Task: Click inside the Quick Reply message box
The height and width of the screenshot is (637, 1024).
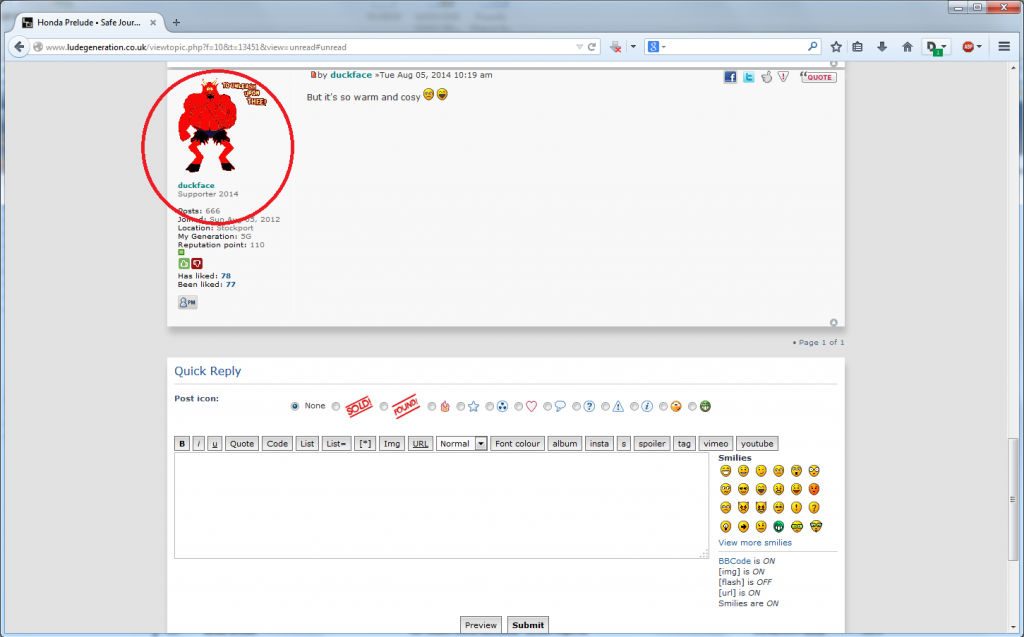Action: pyautogui.click(x=441, y=506)
